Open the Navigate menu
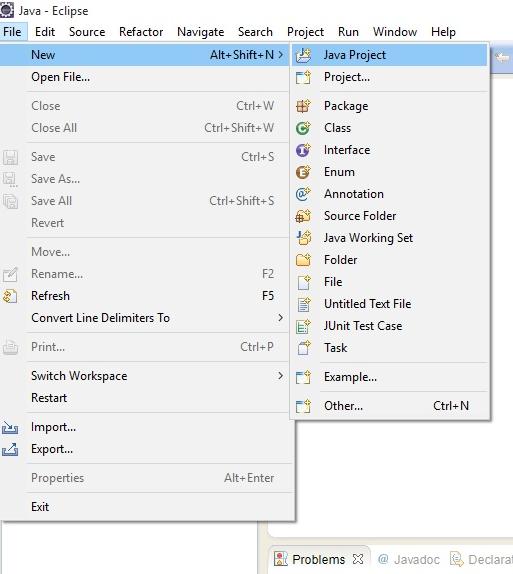This screenshot has width=513, height=574. (201, 32)
